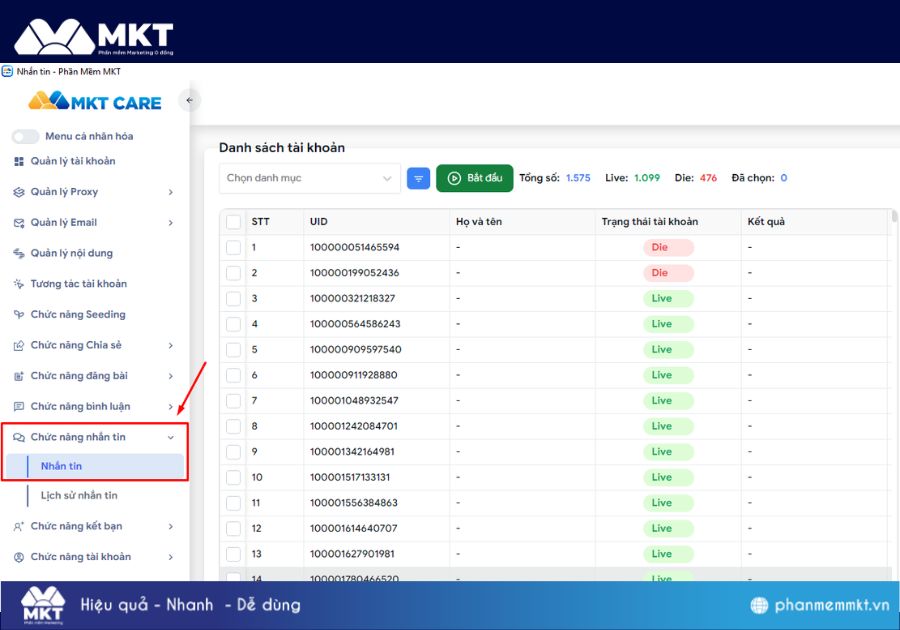Select the Nhắn tin submenu item
This screenshot has height=630, width=900.
[x=62, y=466]
